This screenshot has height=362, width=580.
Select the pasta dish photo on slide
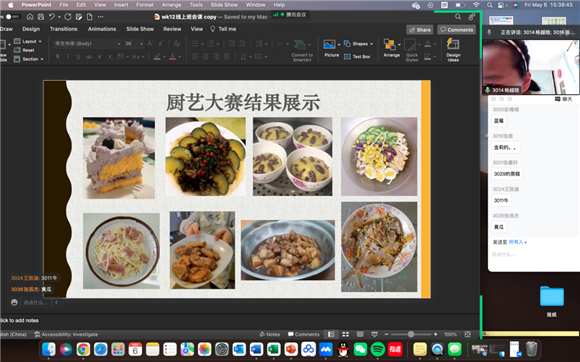tap(121, 251)
